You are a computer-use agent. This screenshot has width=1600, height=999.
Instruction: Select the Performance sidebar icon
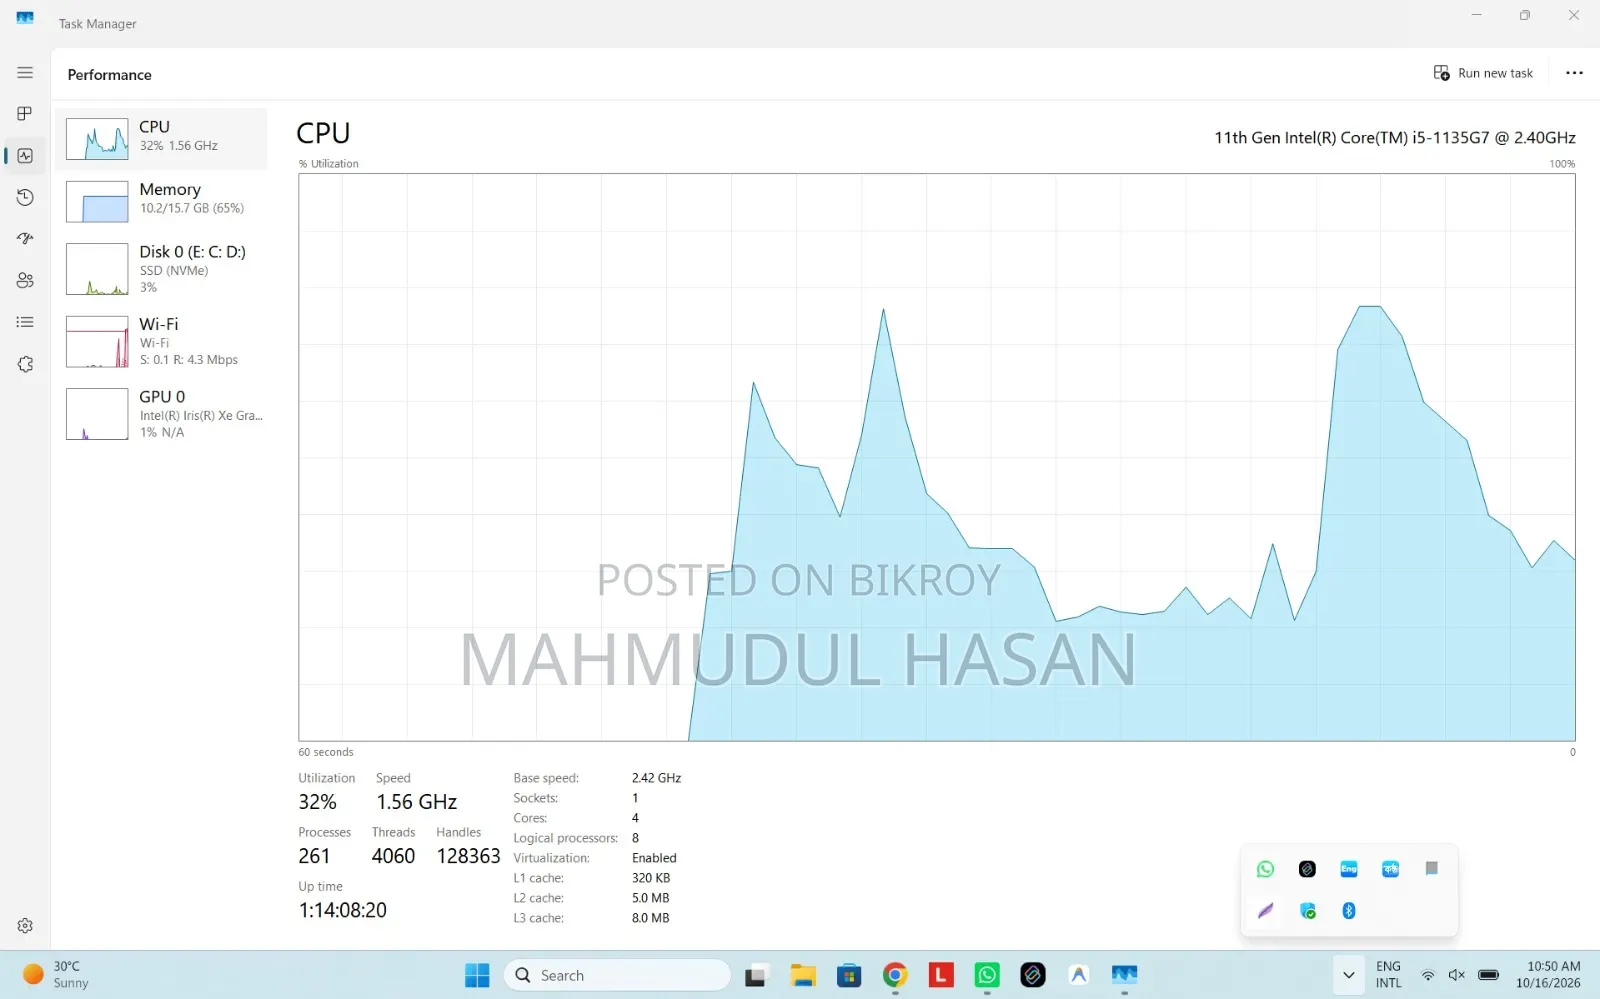[x=25, y=156]
